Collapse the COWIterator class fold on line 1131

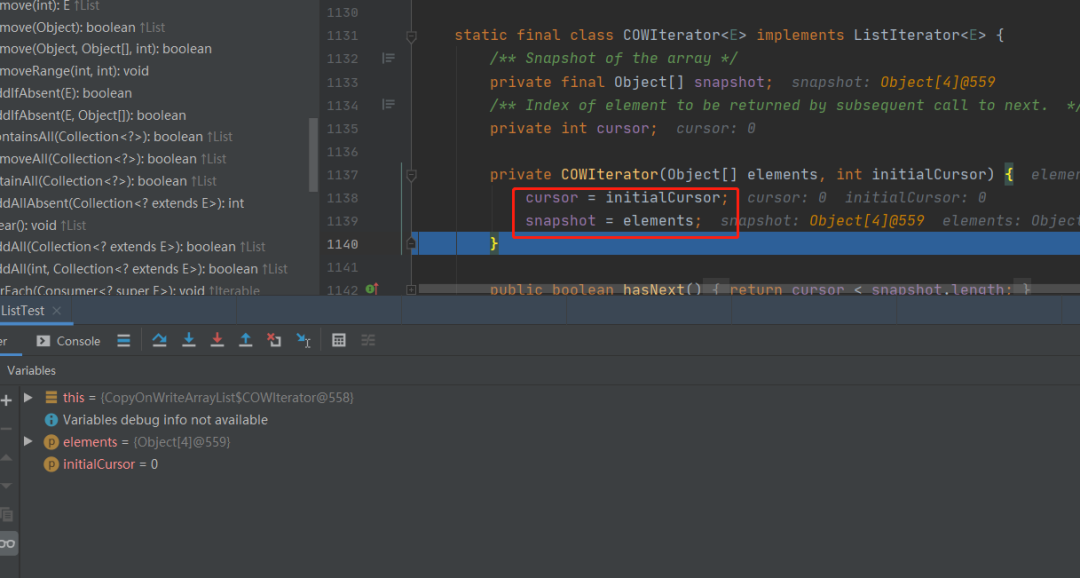(x=411, y=37)
